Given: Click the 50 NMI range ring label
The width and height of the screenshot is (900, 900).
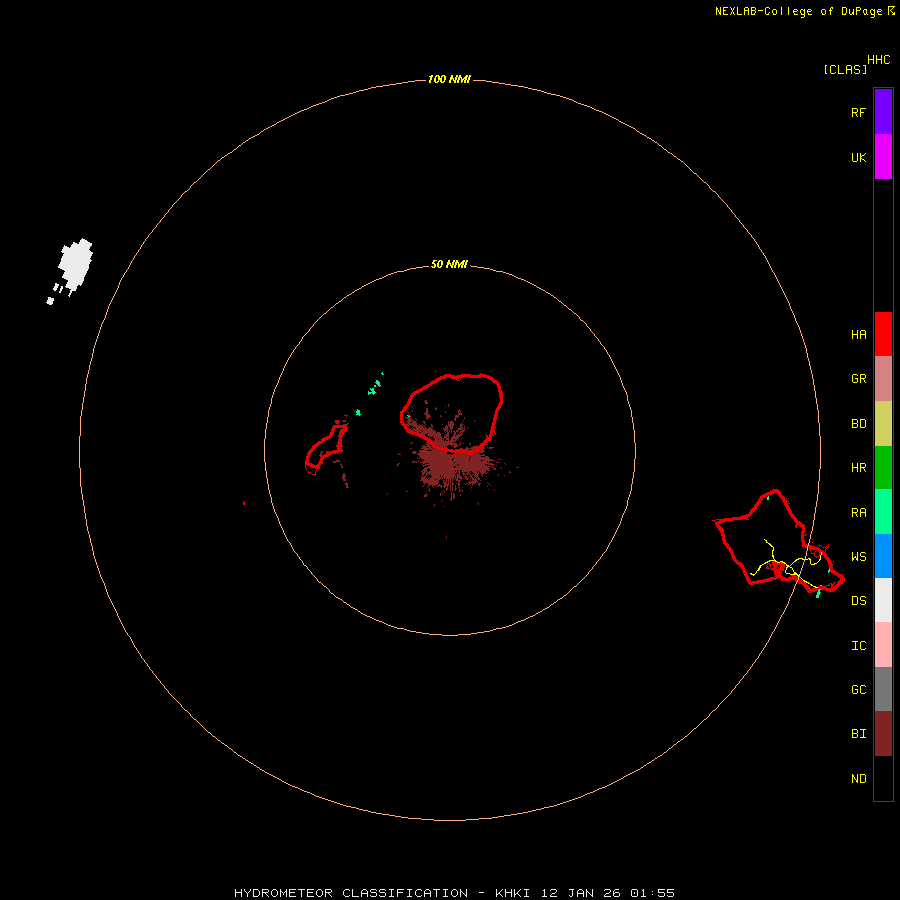Looking at the screenshot, I should click(449, 264).
